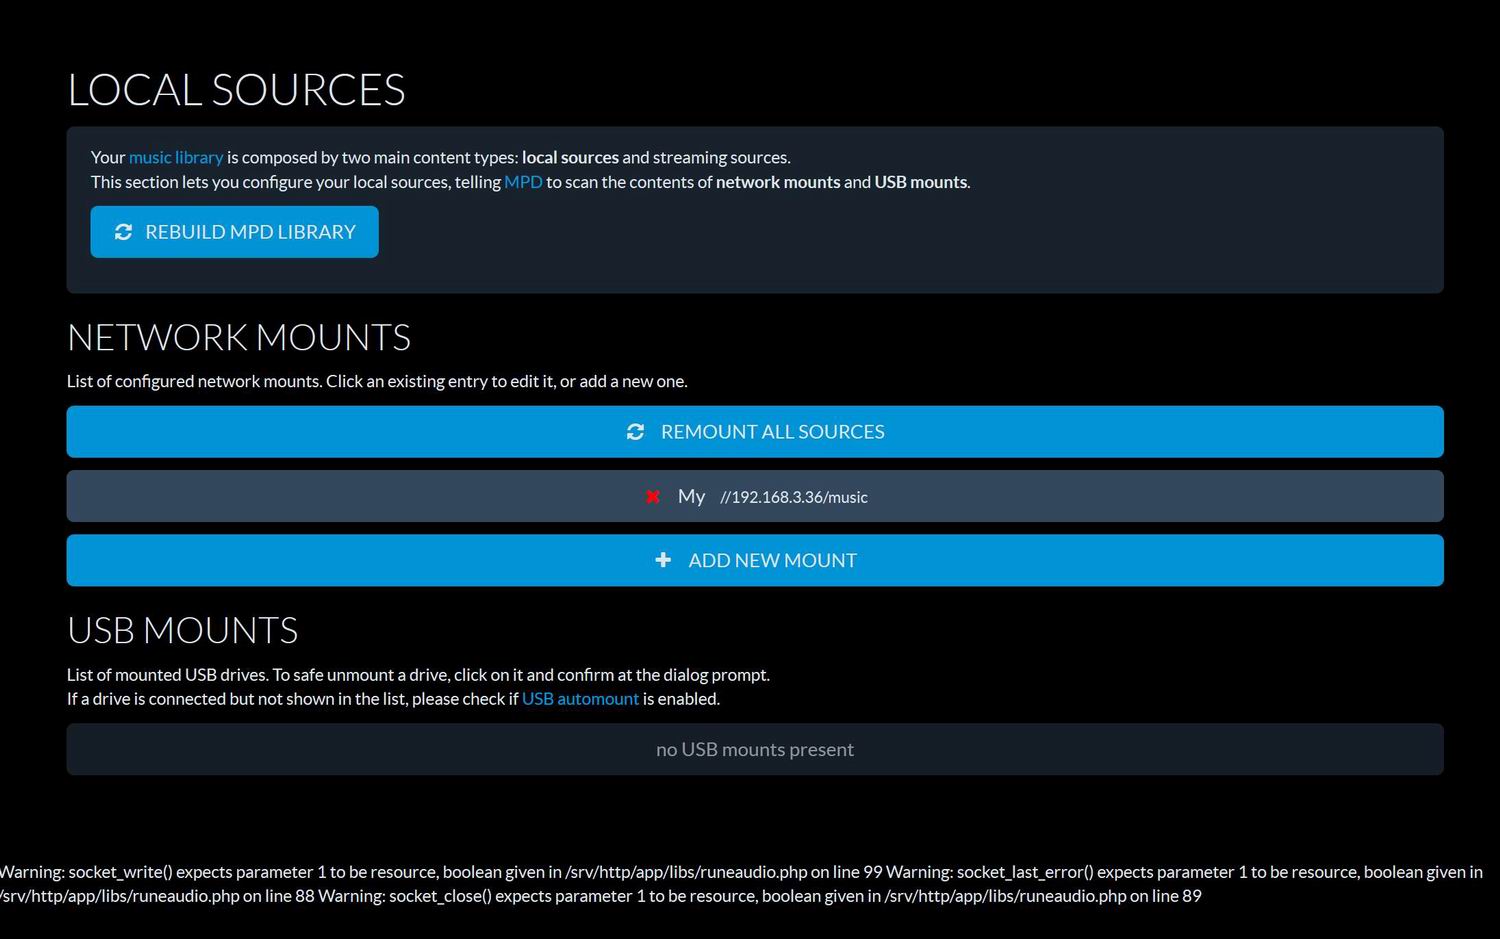Open the USB automount link
The width and height of the screenshot is (1500, 939).
(x=580, y=698)
